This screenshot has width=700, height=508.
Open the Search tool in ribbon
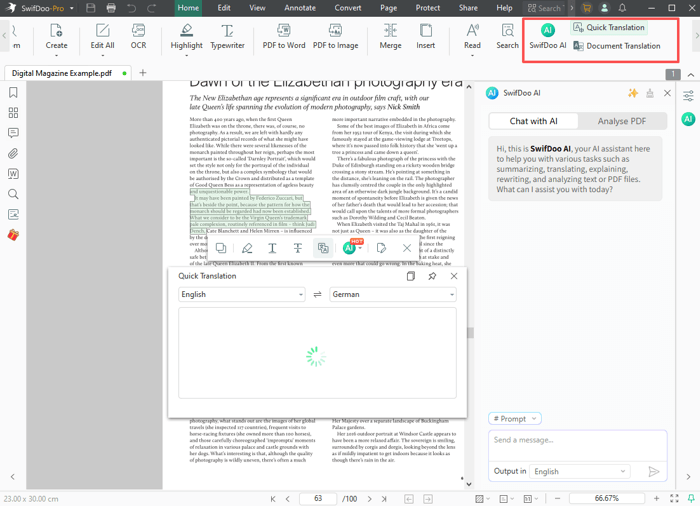click(508, 37)
